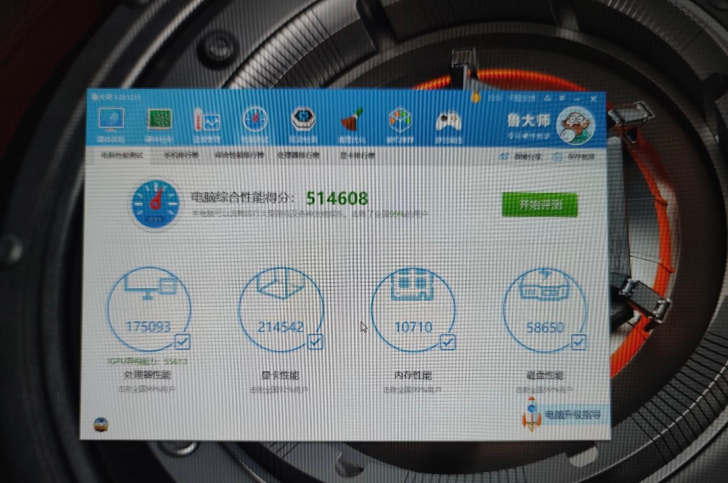Image resolution: width=728 pixels, height=483 pixels.
Task: Open the 论坛 forum link in title bar
Action: click(494, 98)
